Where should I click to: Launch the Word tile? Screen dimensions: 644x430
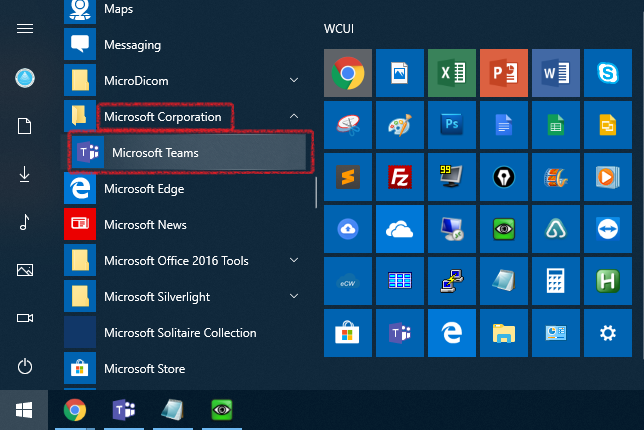pos(556,73)
